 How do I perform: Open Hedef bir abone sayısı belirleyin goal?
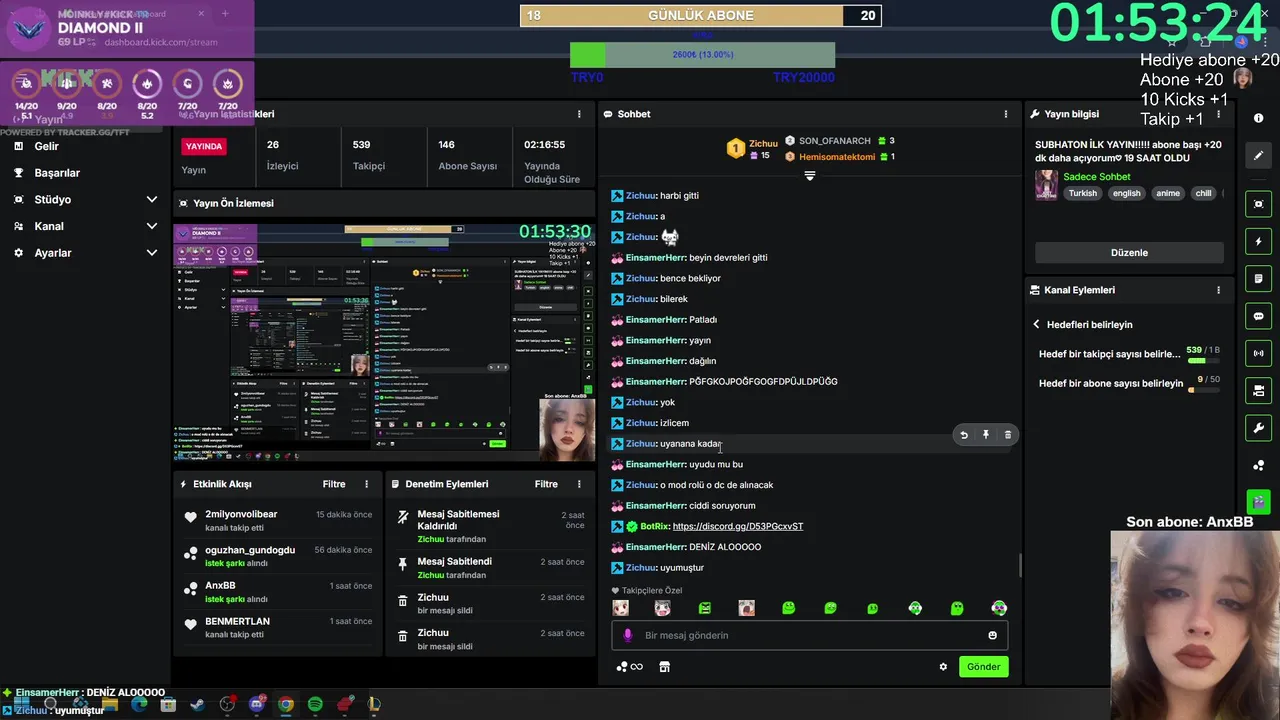pyautogui.click(x=1129, y=383)
